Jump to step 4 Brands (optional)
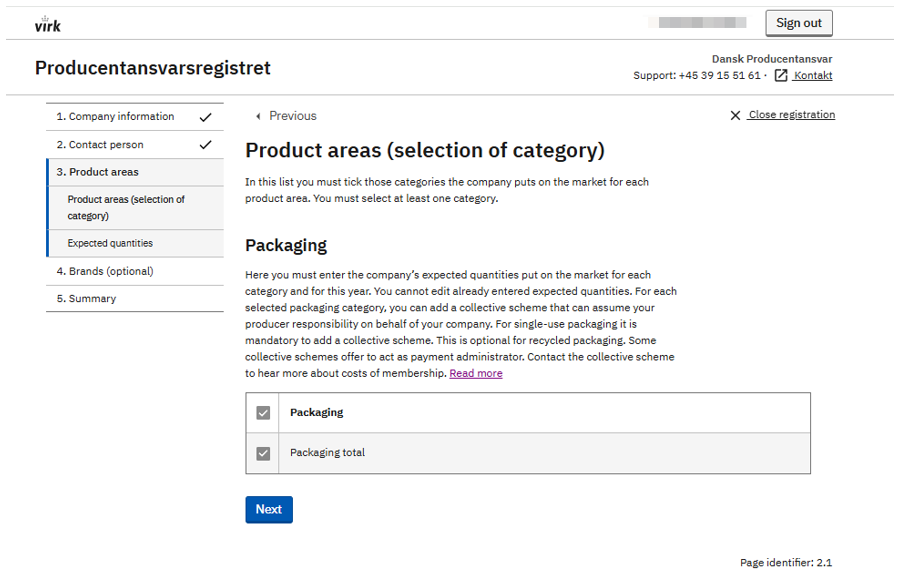The image size is (918, 579). click(105, 271)
